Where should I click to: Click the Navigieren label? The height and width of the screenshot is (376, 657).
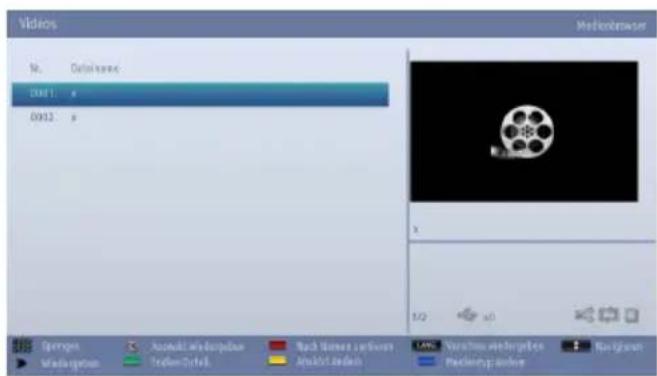coord(618,347)
